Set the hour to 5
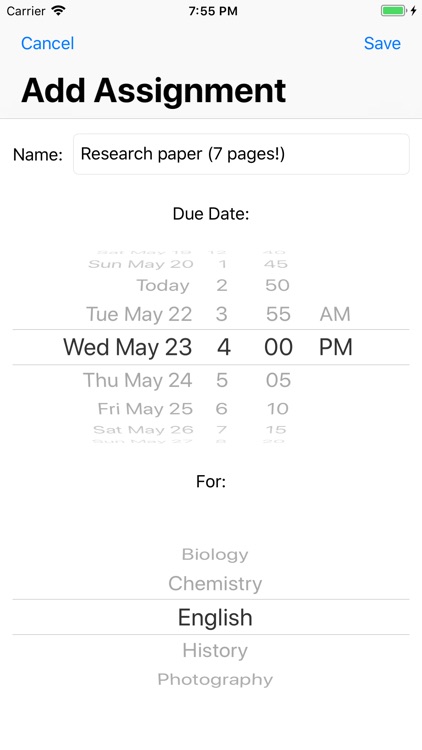The width and height of the screenshot is (422, 750). (x=222, y=380)
